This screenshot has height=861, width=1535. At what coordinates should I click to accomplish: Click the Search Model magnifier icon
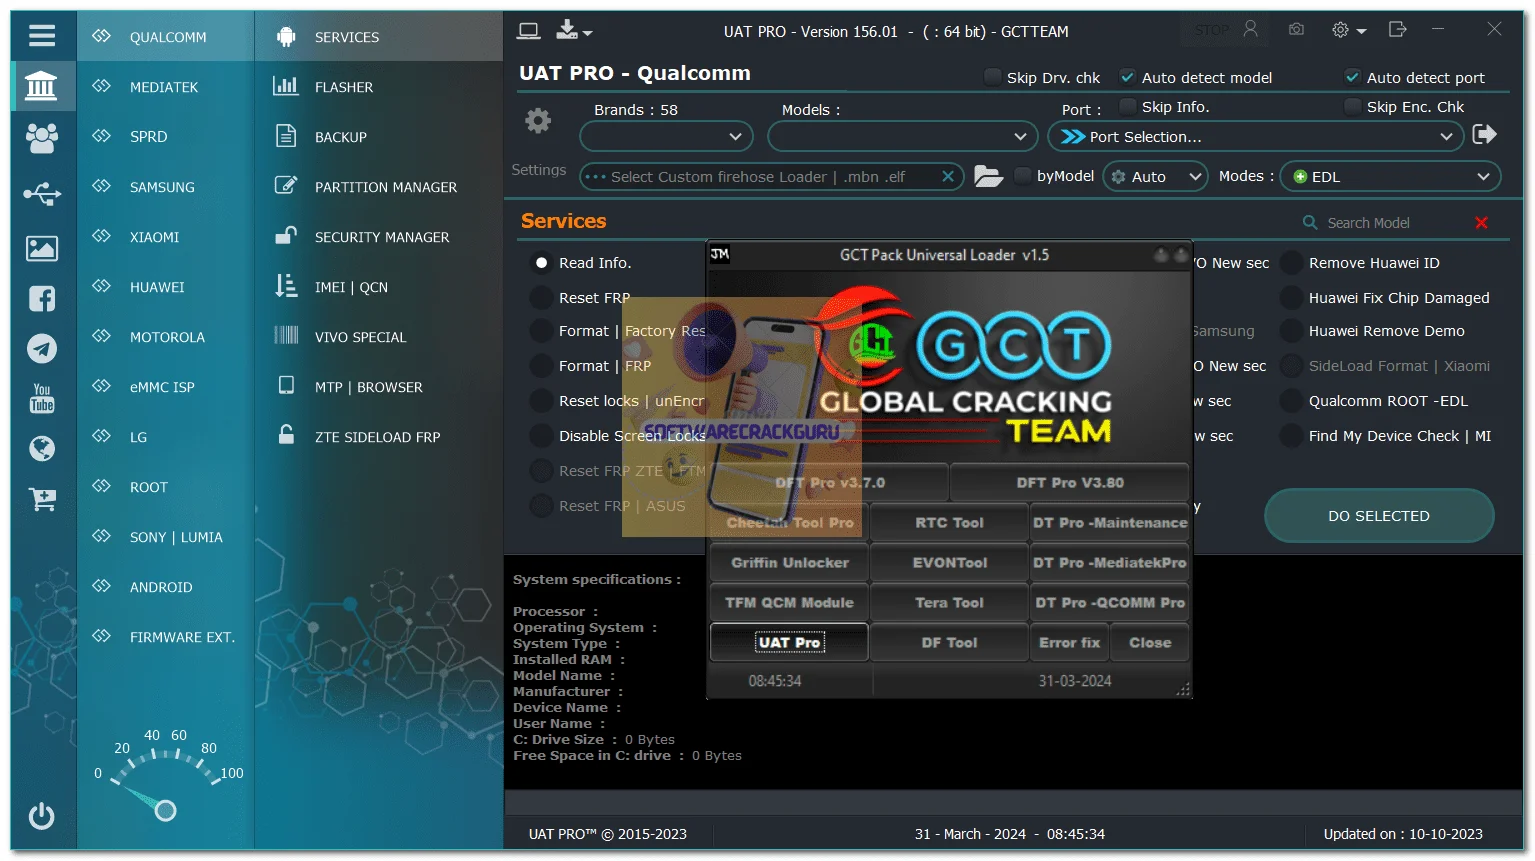pos(1310,222)
